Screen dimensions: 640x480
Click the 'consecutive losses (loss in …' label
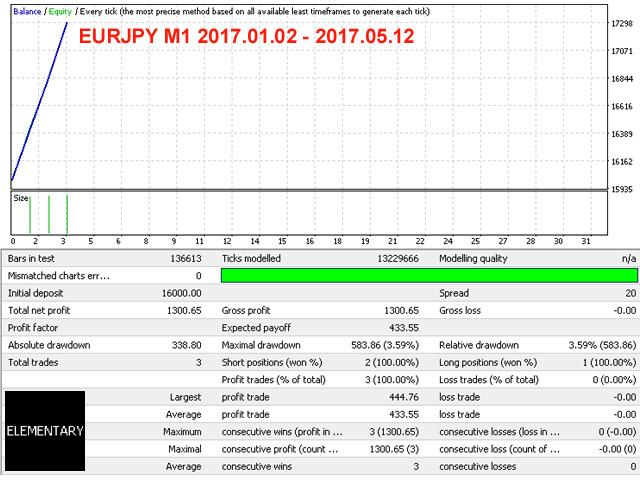499,432
